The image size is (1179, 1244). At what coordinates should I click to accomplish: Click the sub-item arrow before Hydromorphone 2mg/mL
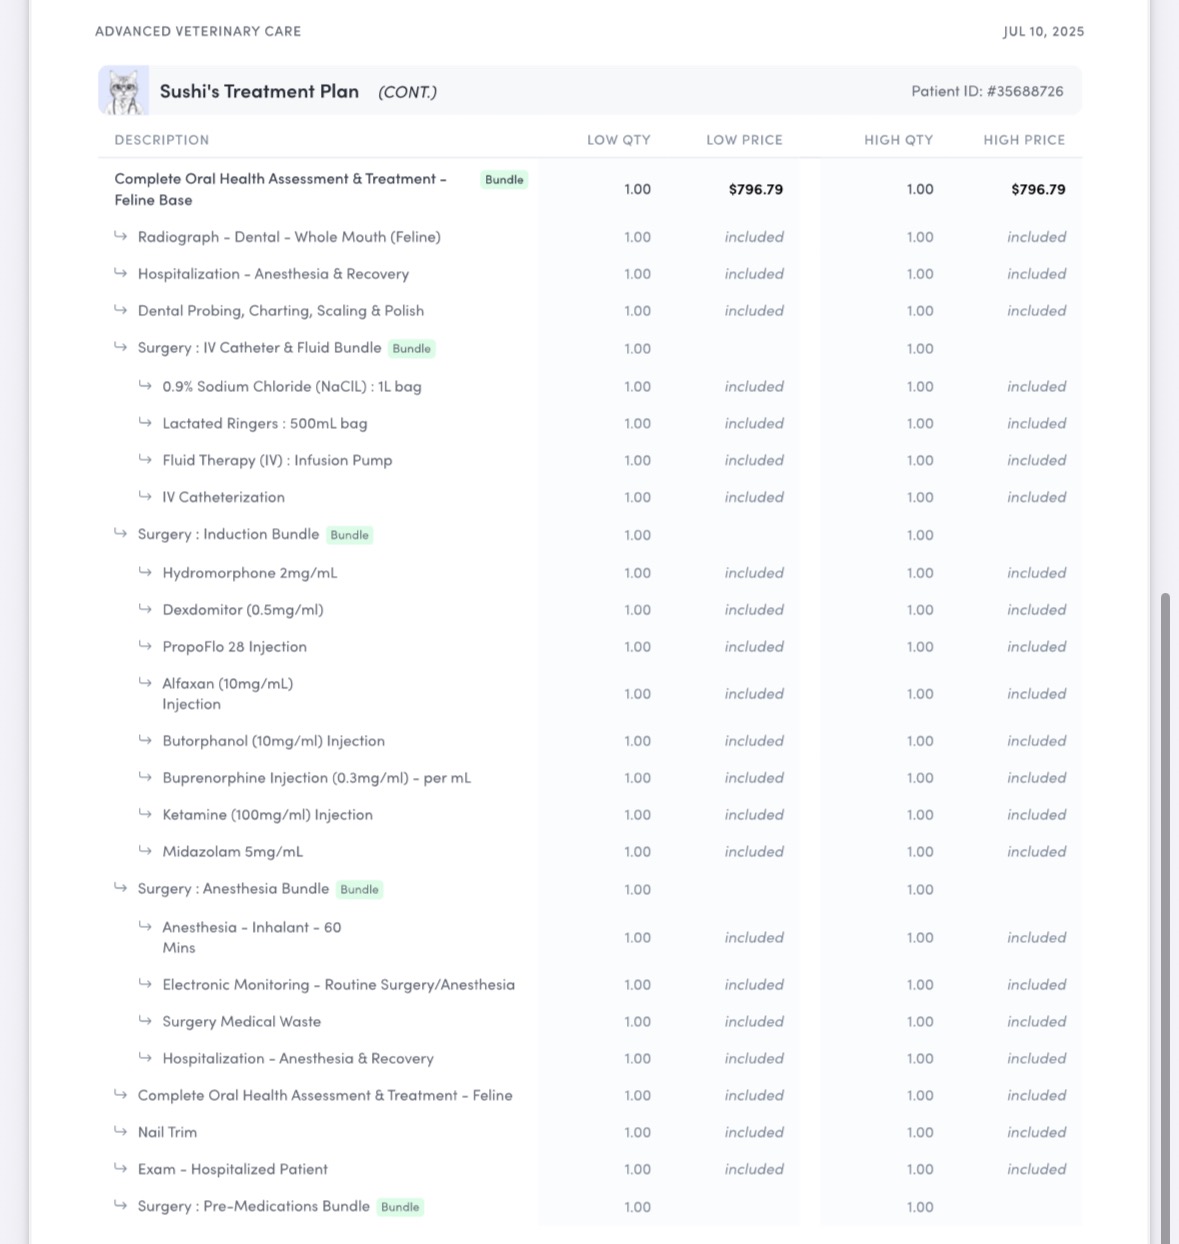click(x=145, y=572)
